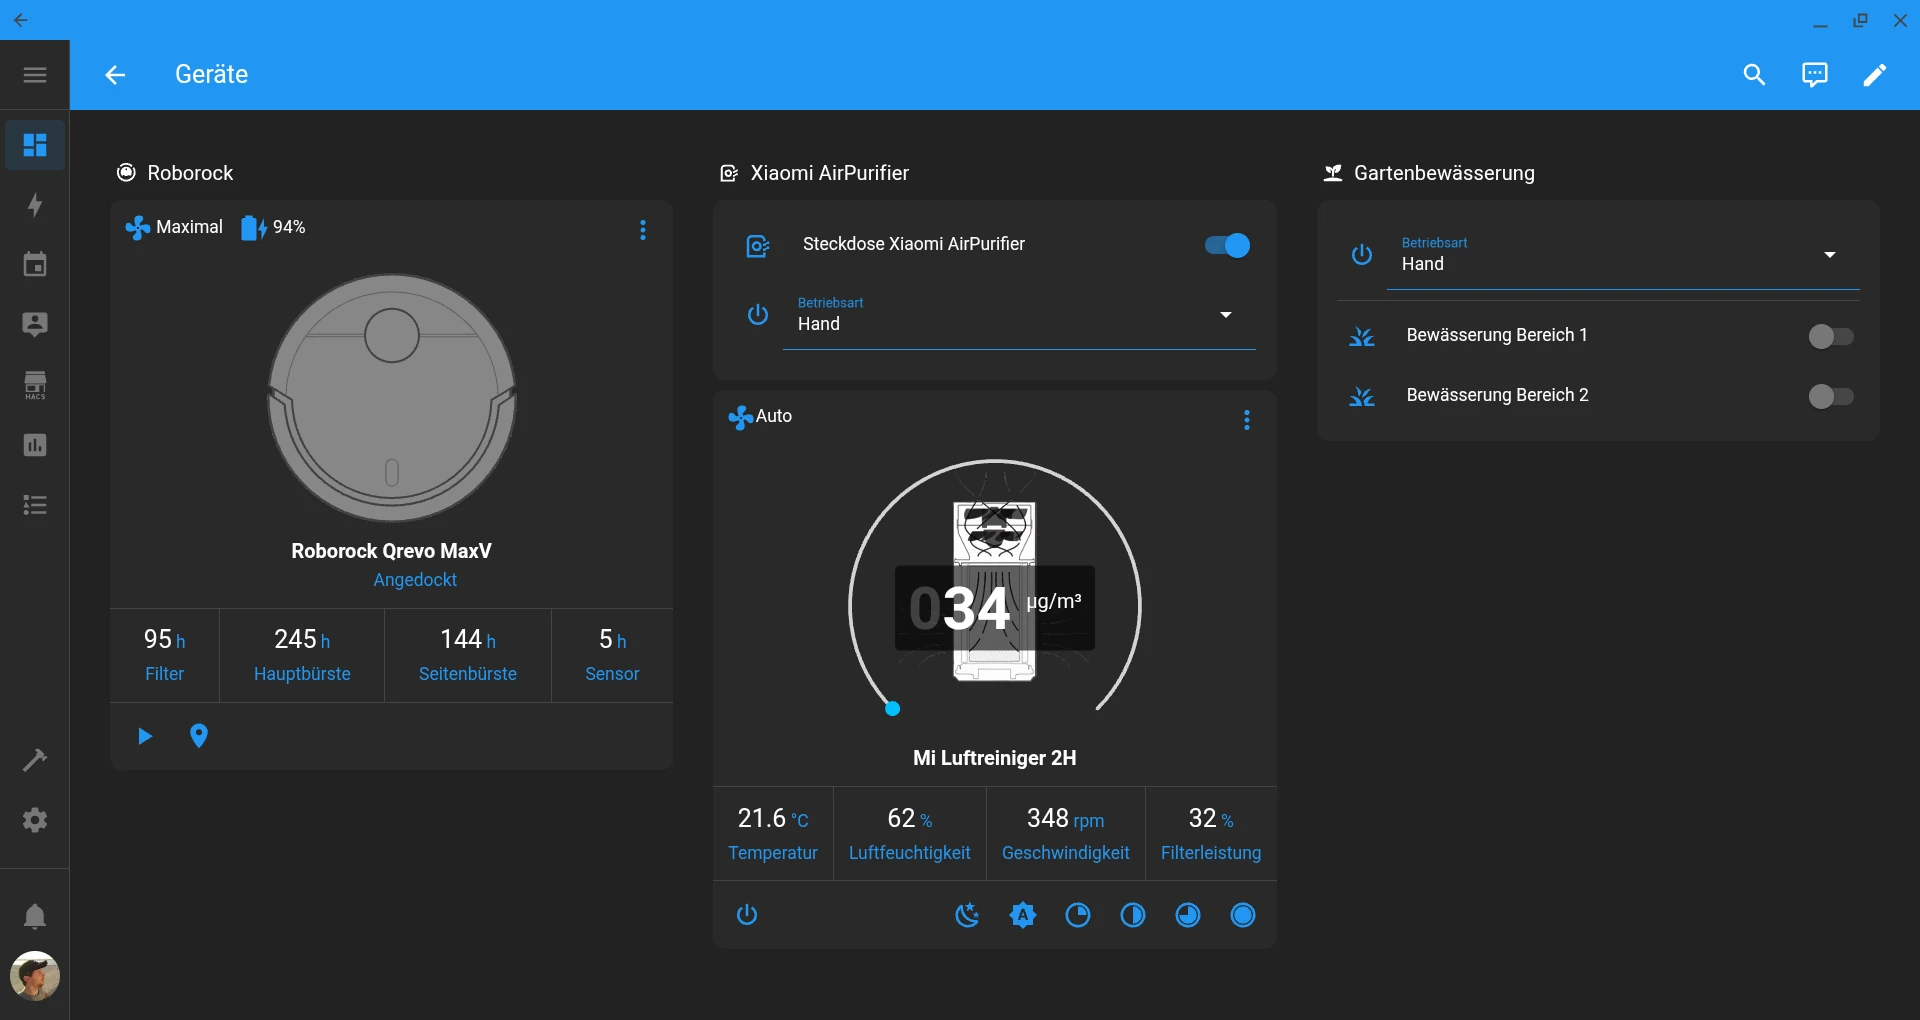This screenshot has height=1020, width=1920.
Task: Open the Calendar sidebar item
Action: [x=35, y=265]
